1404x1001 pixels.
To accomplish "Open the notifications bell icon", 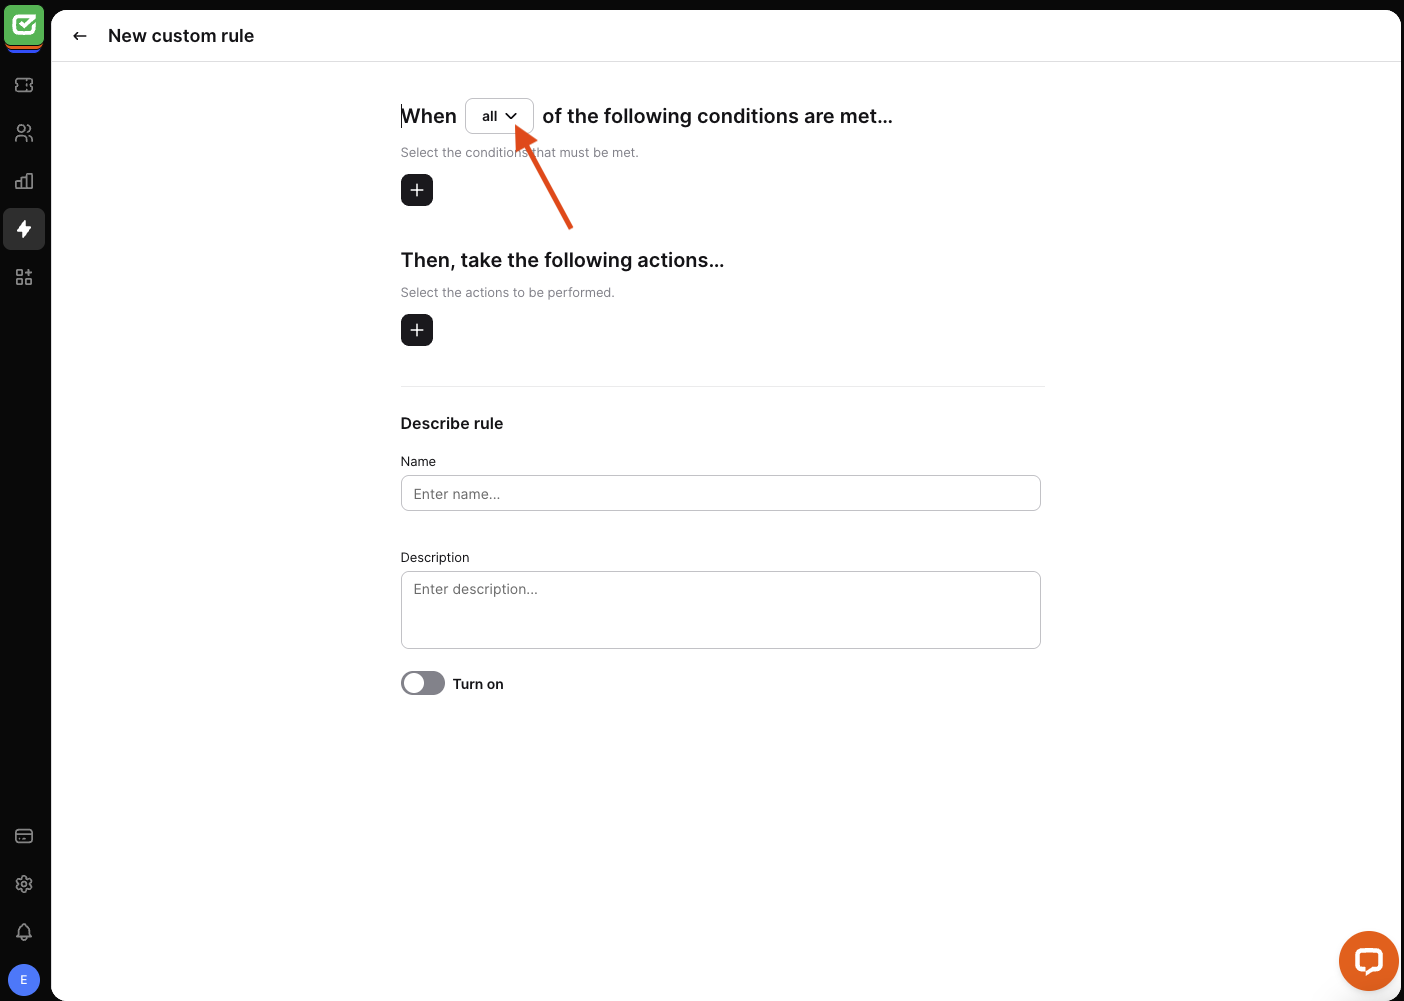I will point(24,932).
